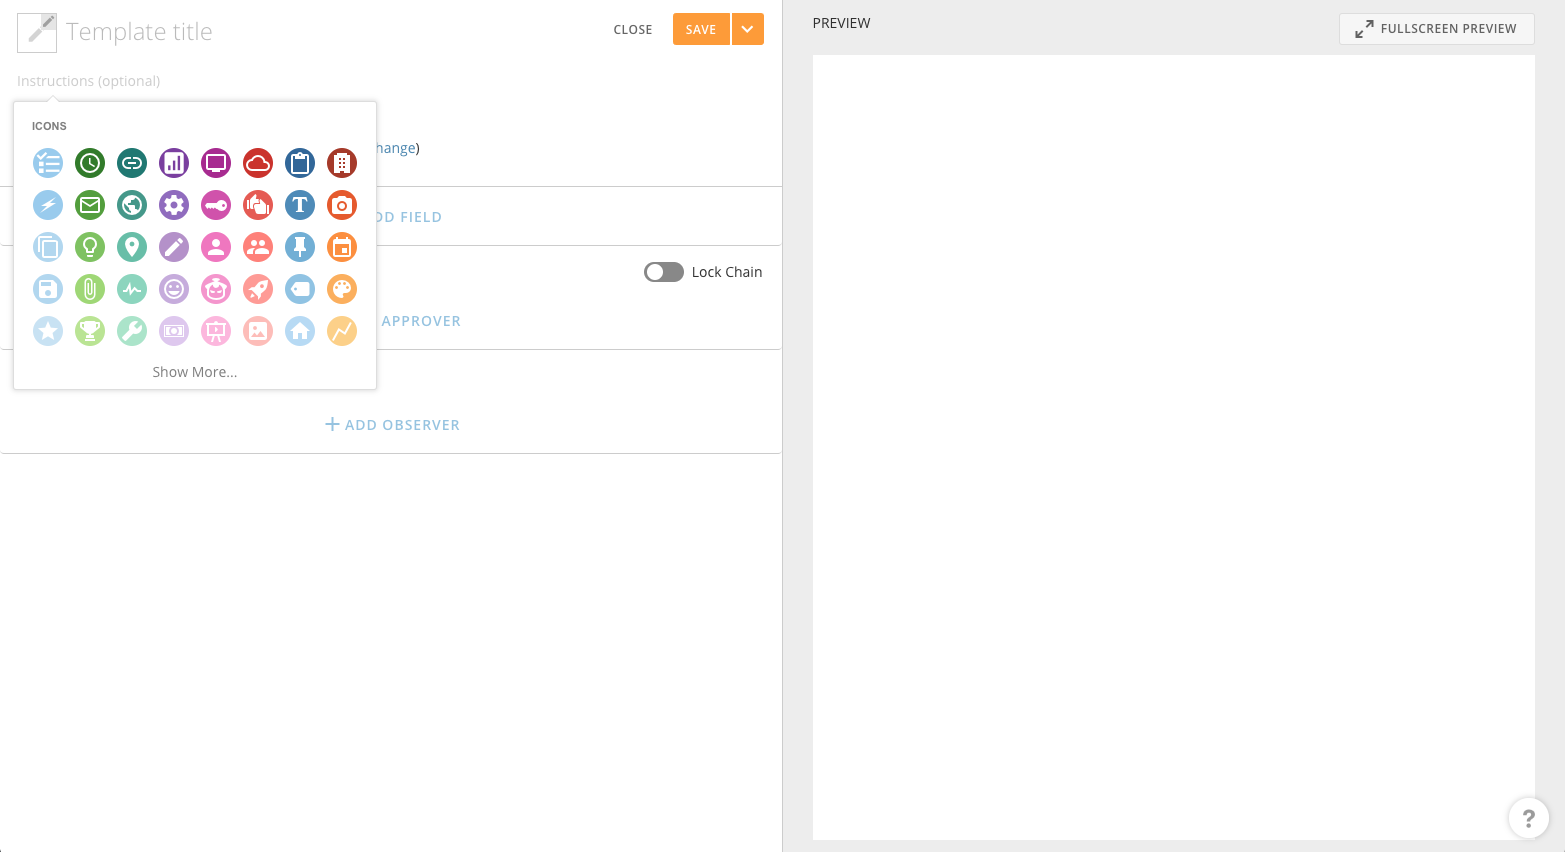Image resolution: width=1565 pixels, height=852 pixels.
Task: Click the Add Approver link
Action: (x=421, y=321)
